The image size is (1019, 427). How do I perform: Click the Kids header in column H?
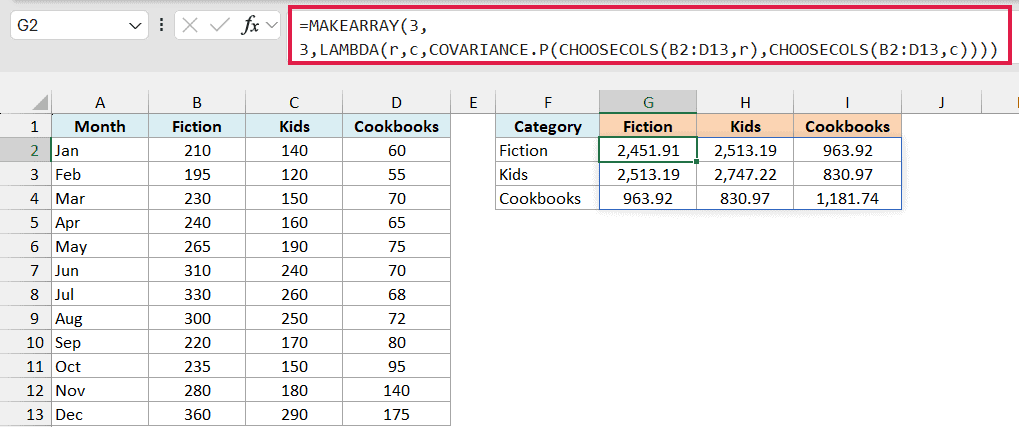tap(745, 126)
